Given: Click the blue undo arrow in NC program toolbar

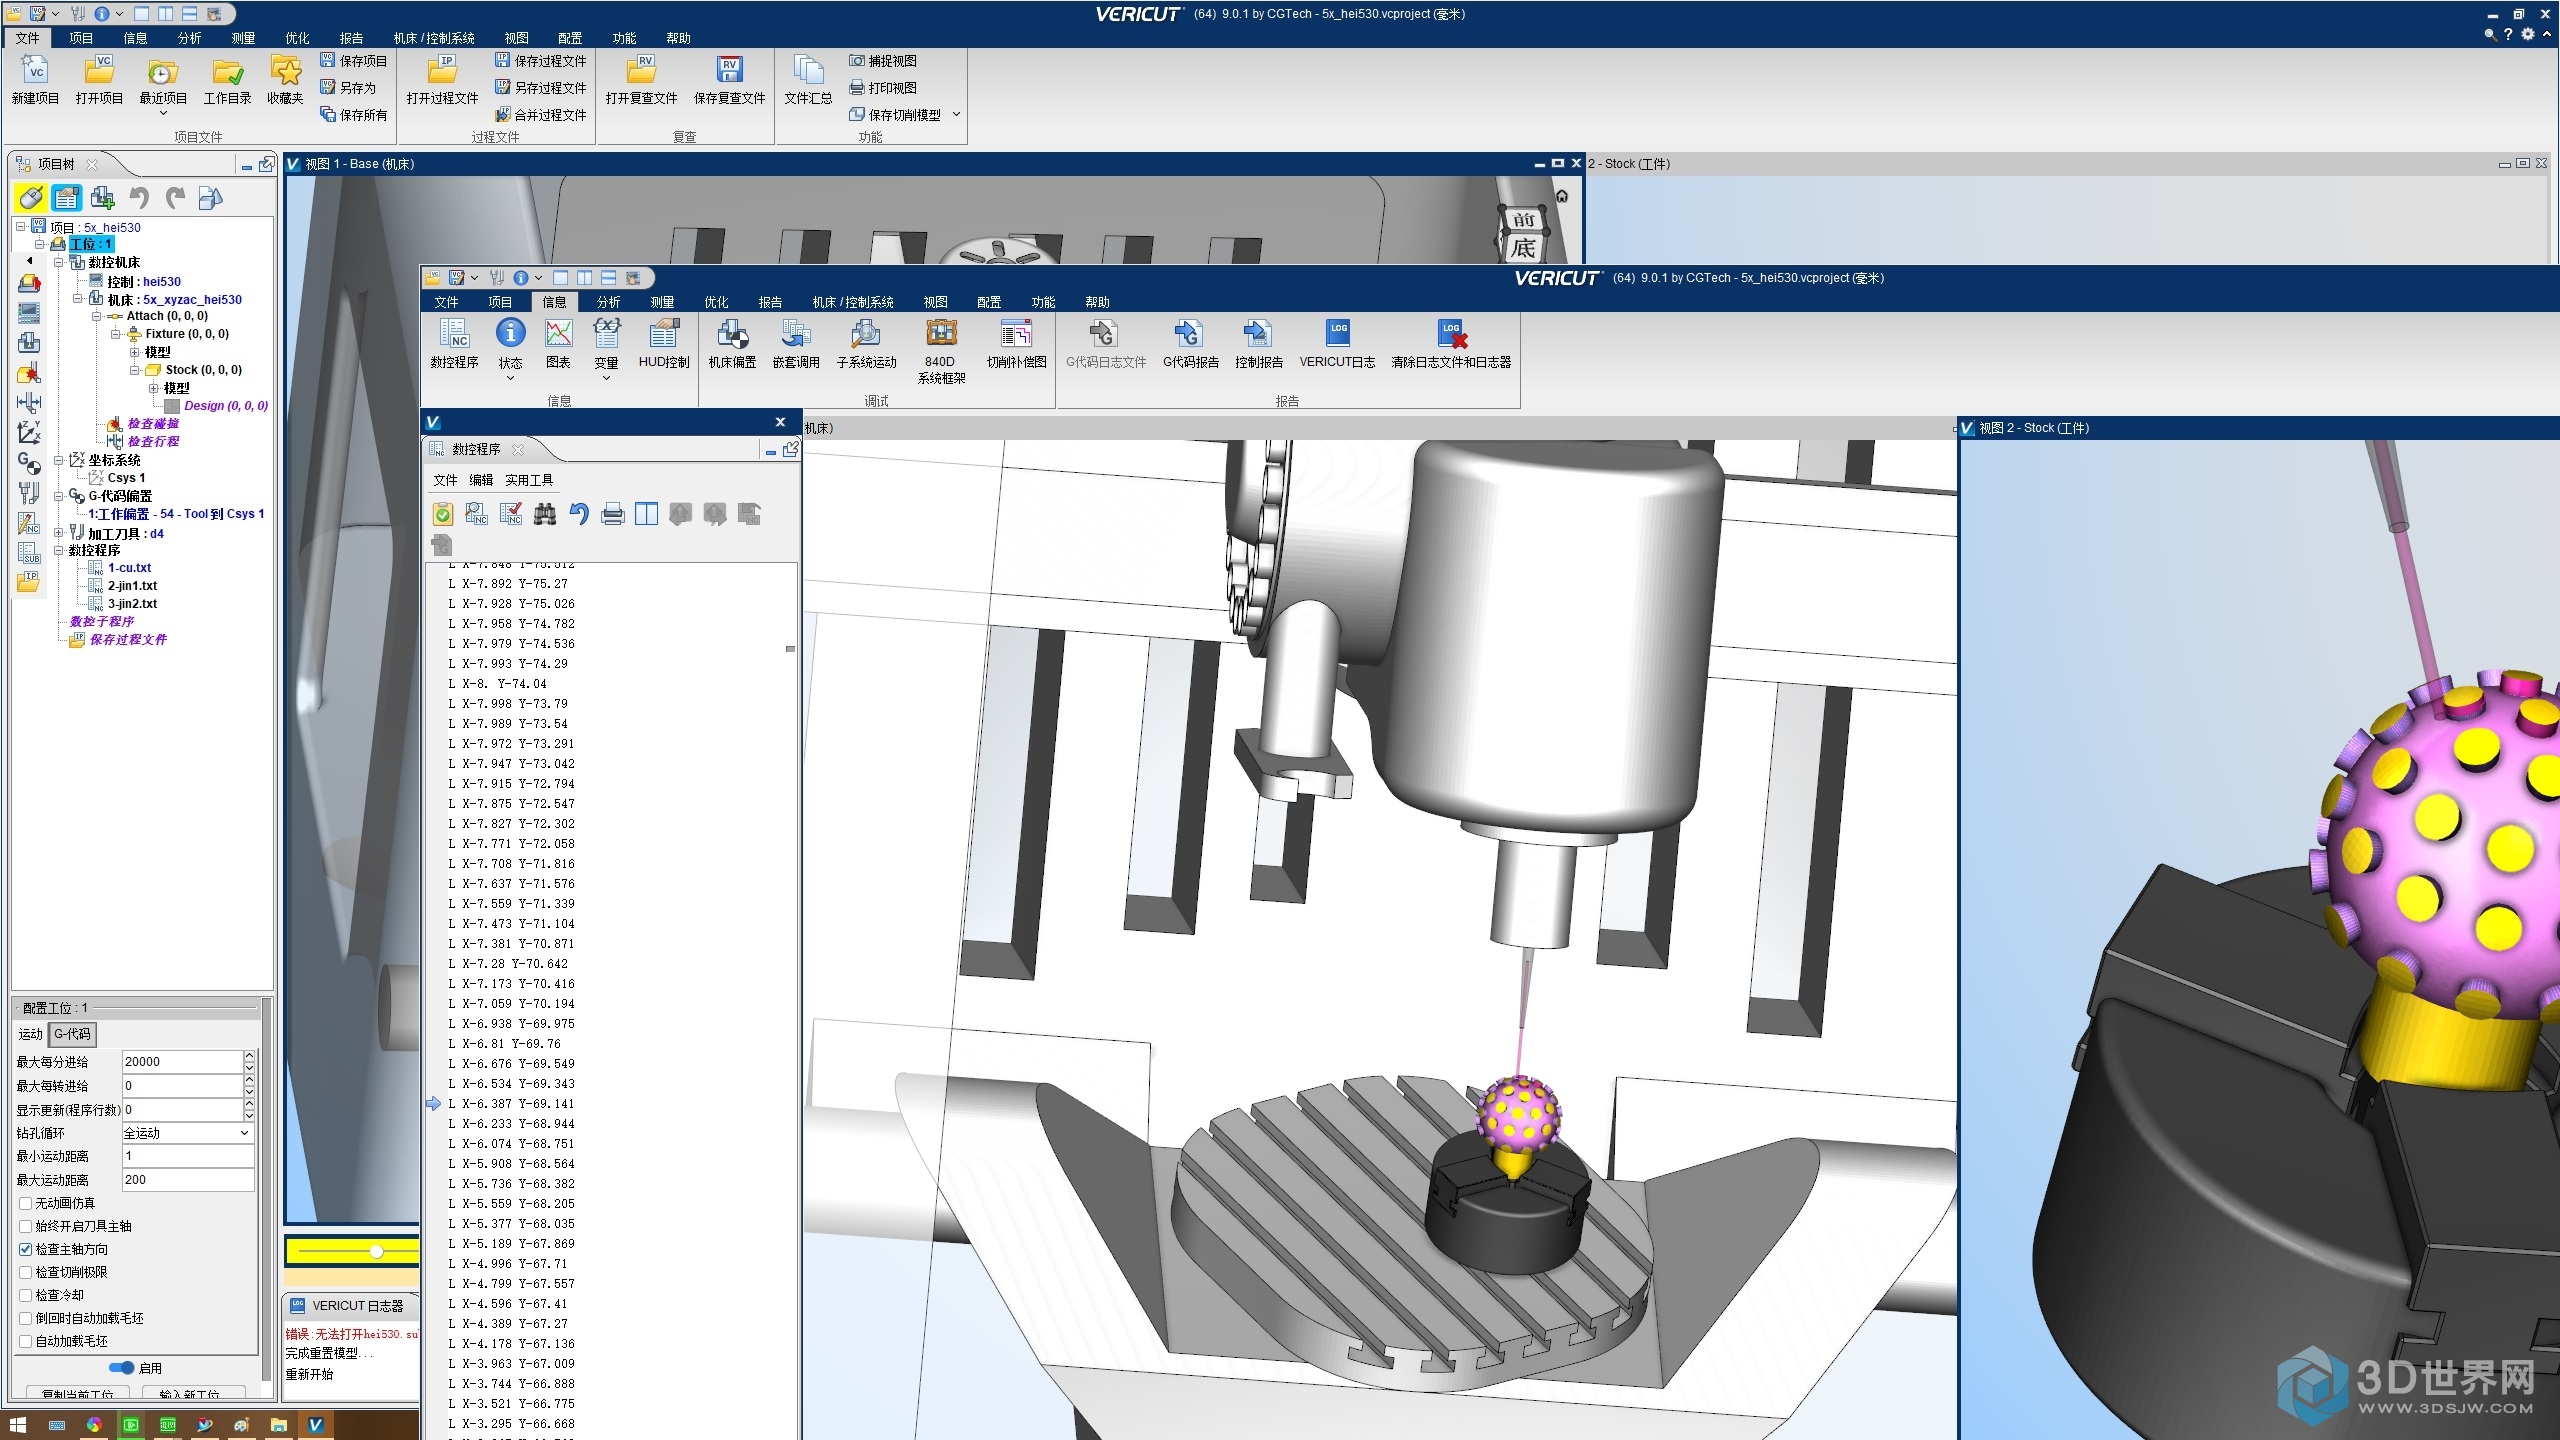Looking at the screenshot, I should click(x=578, y=514).
